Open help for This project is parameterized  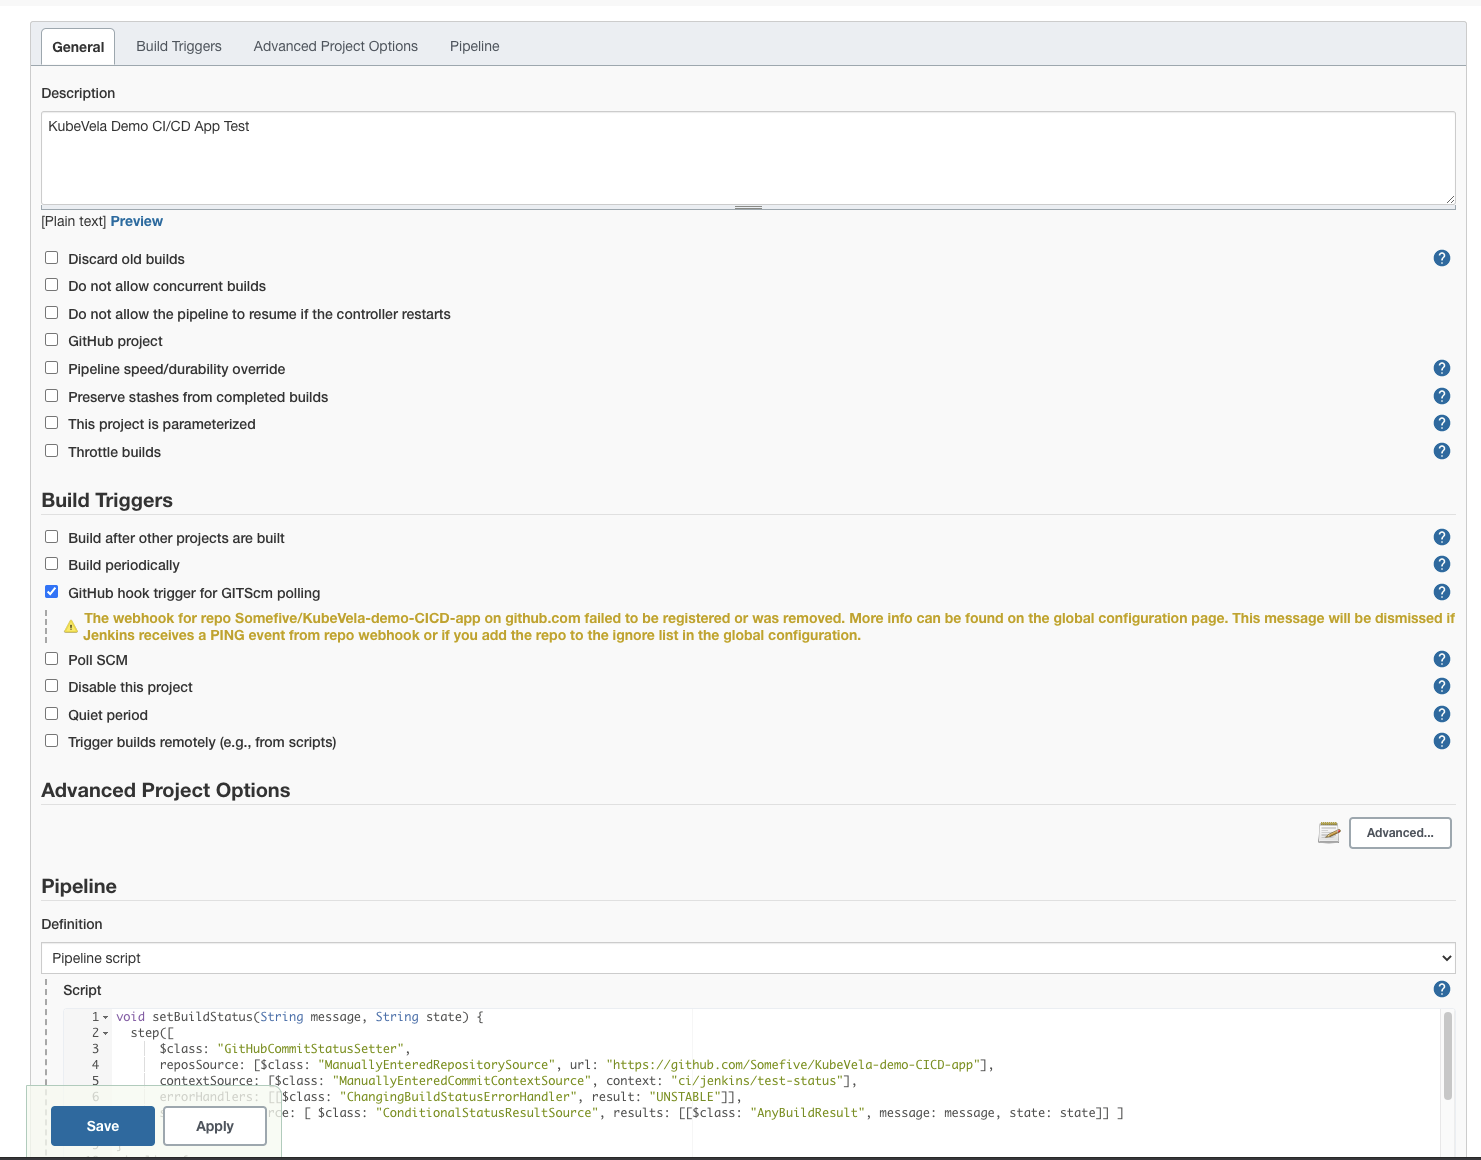[1441, 423]
